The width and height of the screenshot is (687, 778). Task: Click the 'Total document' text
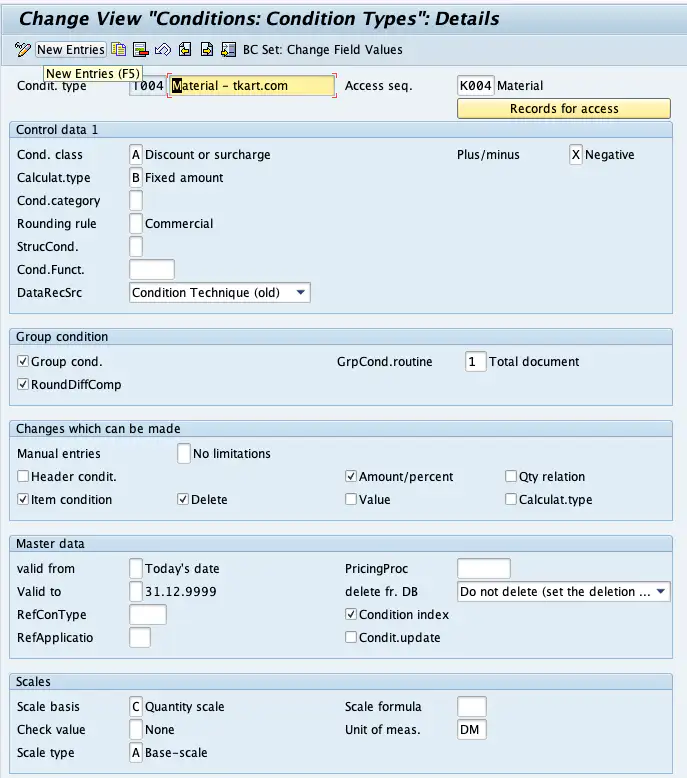tap(534, 362)
